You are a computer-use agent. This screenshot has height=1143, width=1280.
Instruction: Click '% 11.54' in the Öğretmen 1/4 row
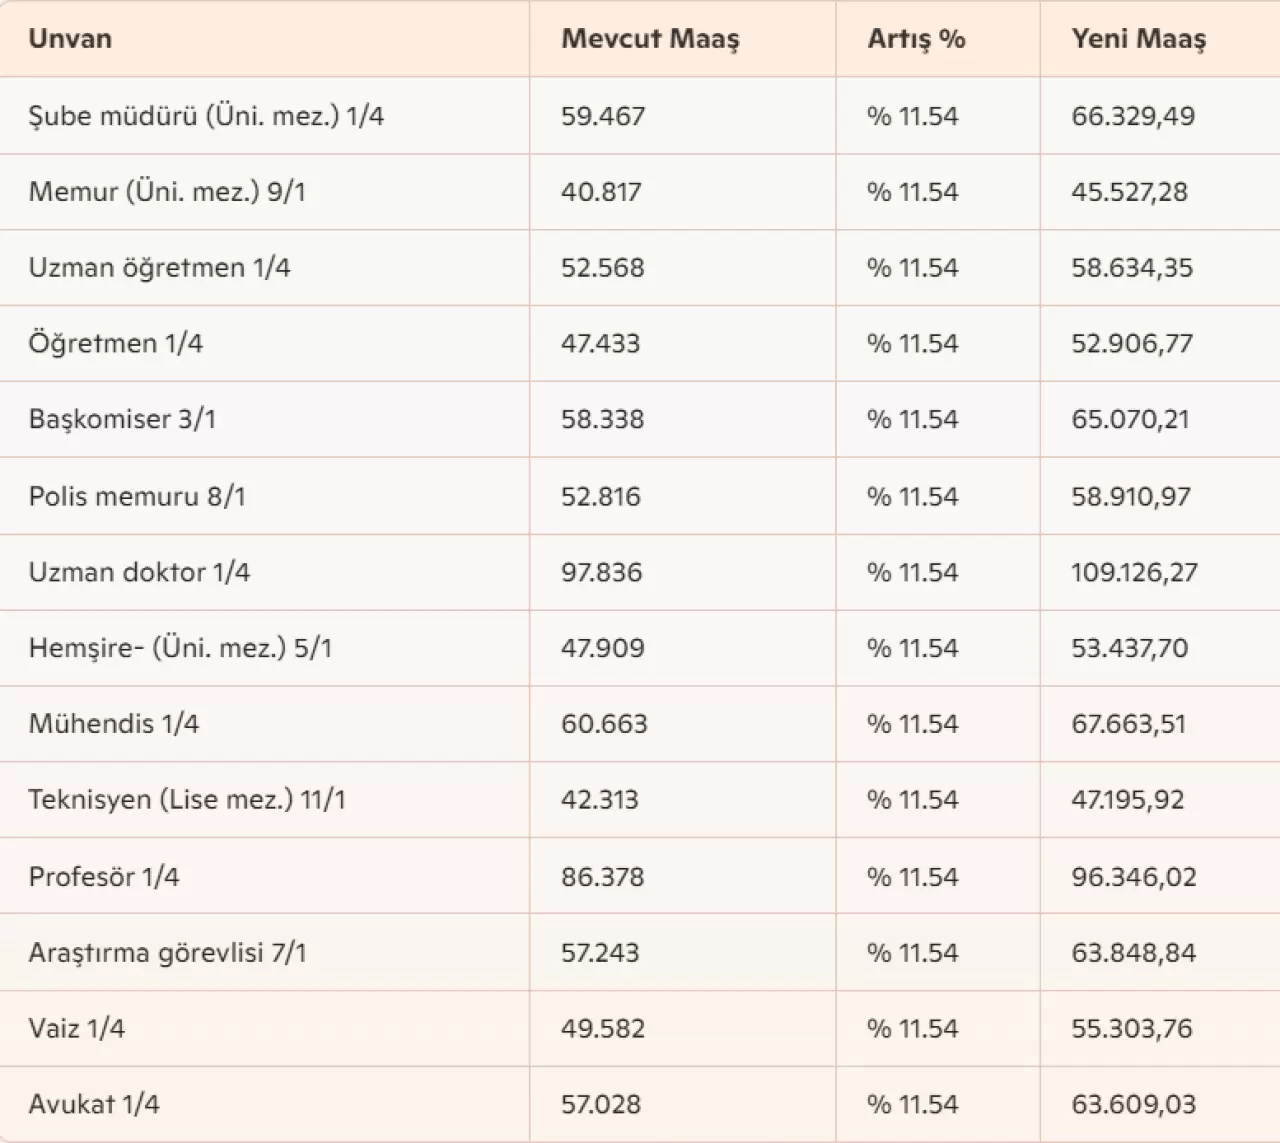[x=913, y=344]
